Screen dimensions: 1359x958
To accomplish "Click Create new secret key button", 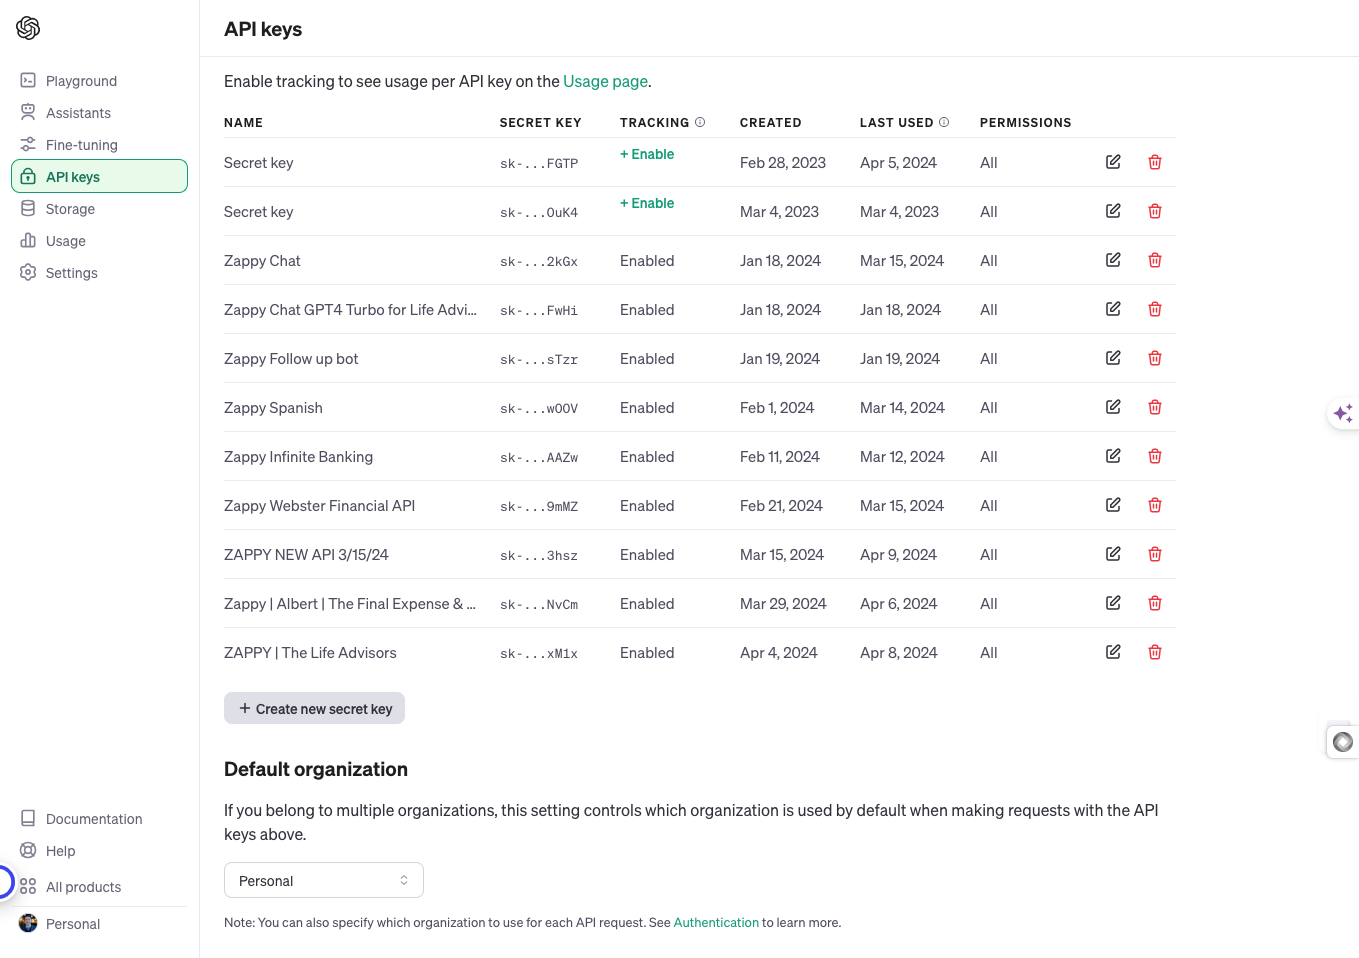I will tap(314, 708).
